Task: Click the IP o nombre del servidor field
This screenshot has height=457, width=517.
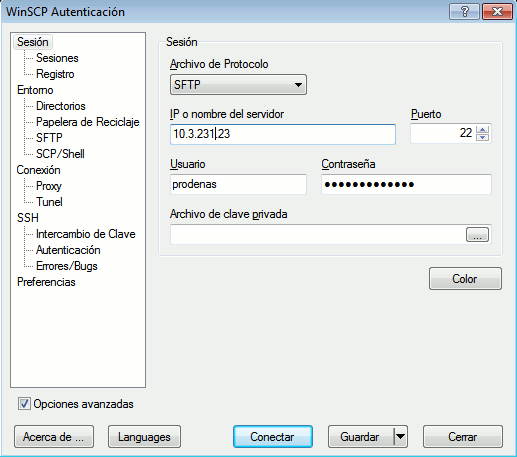Action: click(x=283, y=134)
